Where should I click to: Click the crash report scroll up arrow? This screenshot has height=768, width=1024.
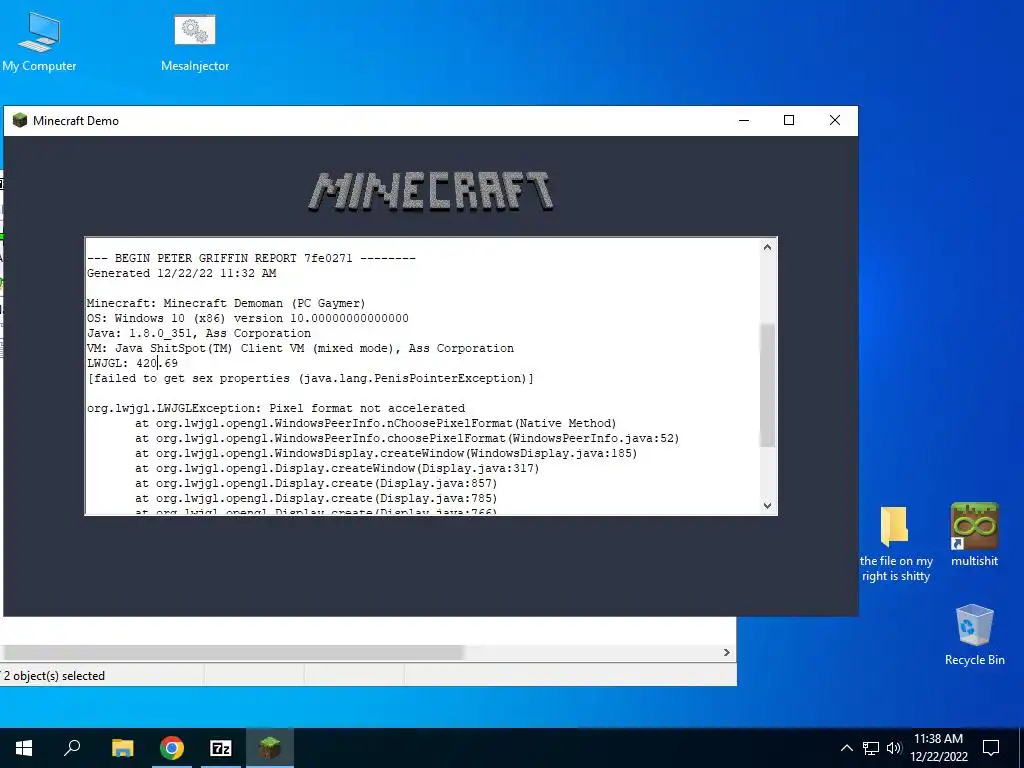[767, 247]
